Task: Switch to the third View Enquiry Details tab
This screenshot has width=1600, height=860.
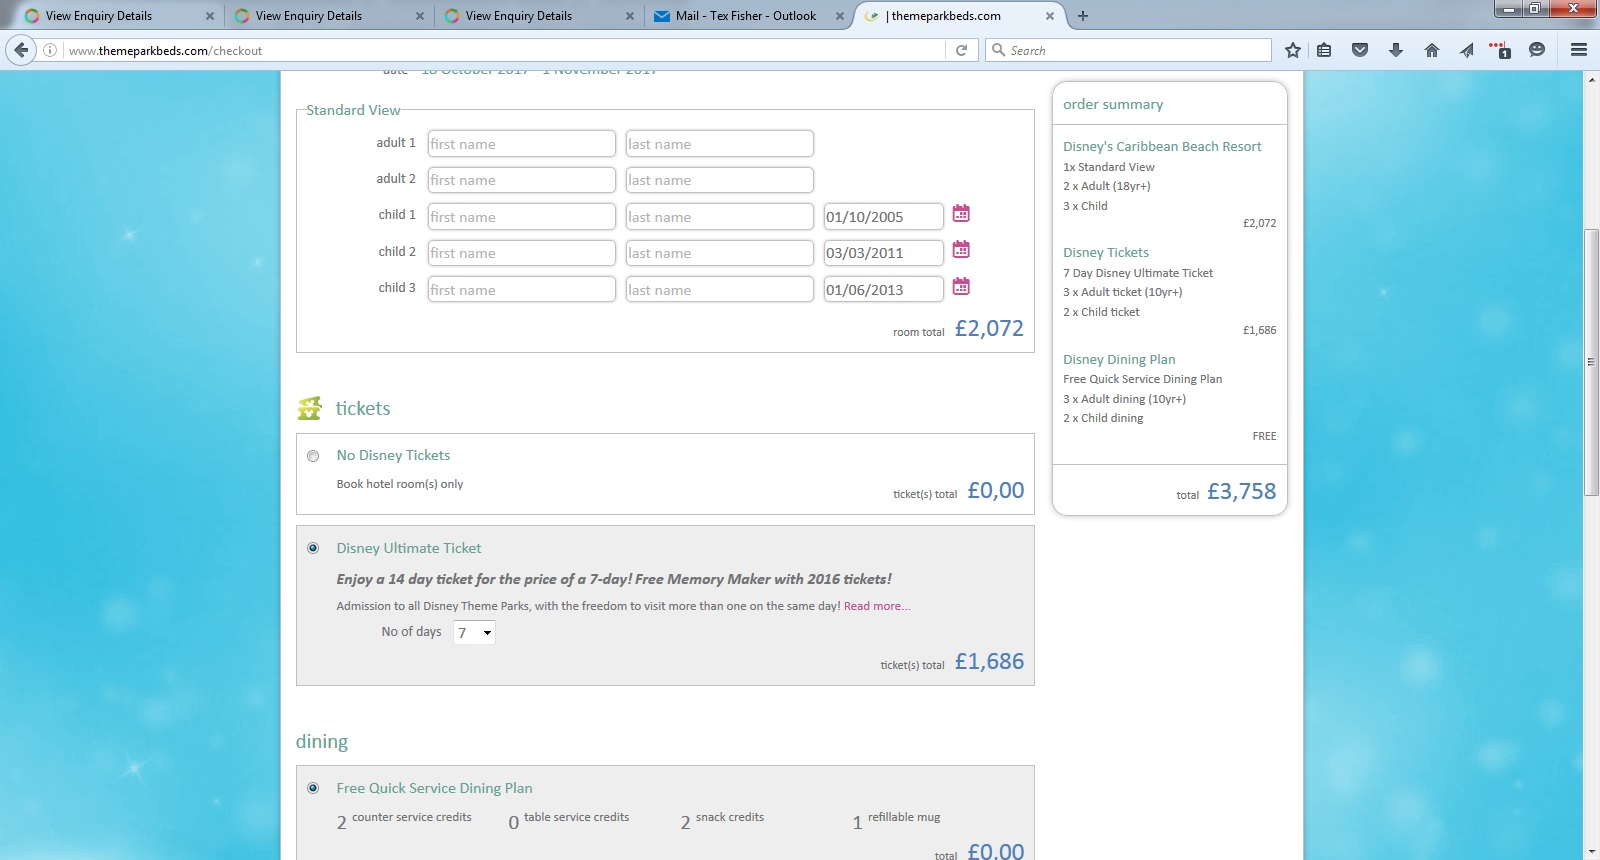Action: pos(539,16)
